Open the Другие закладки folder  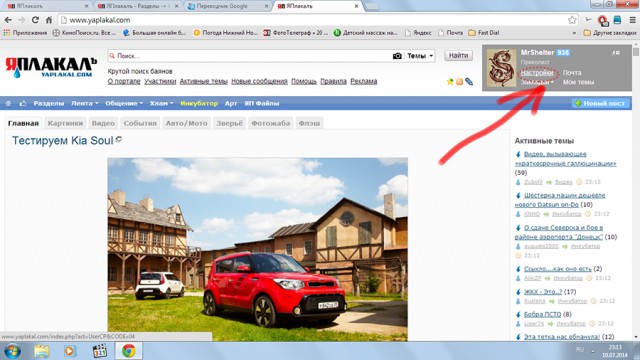(610, 33)
